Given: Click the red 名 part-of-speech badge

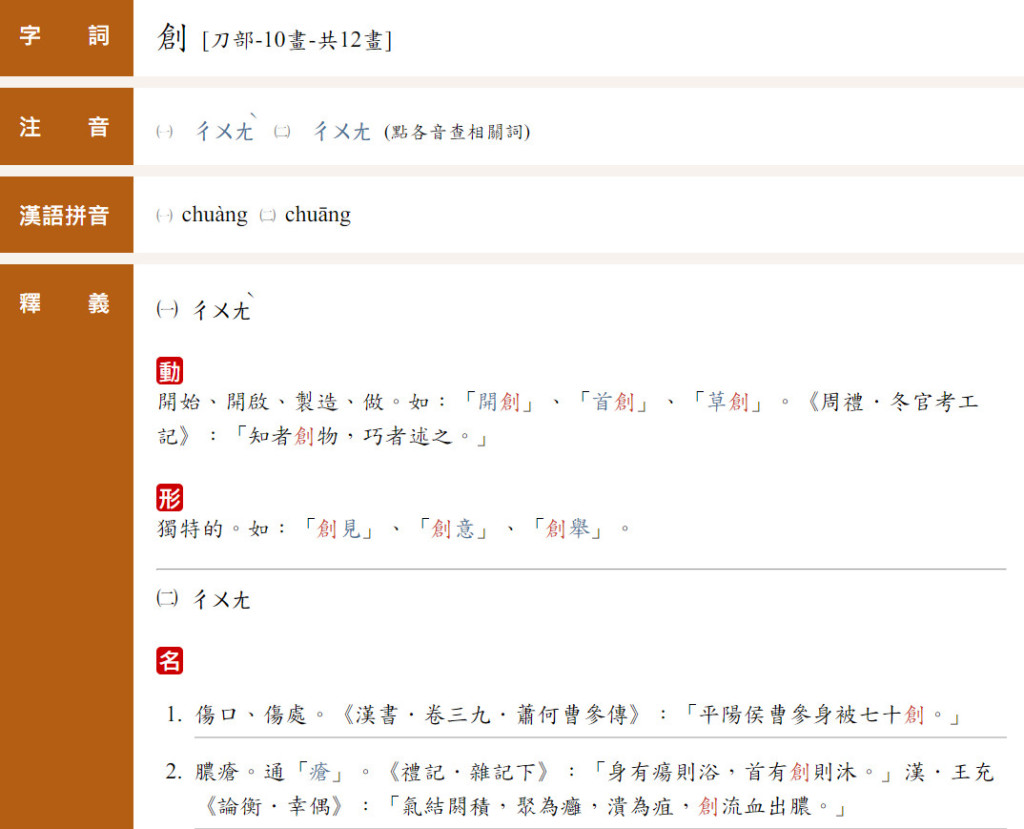Looking at the screenshot, I should (170, 661).
